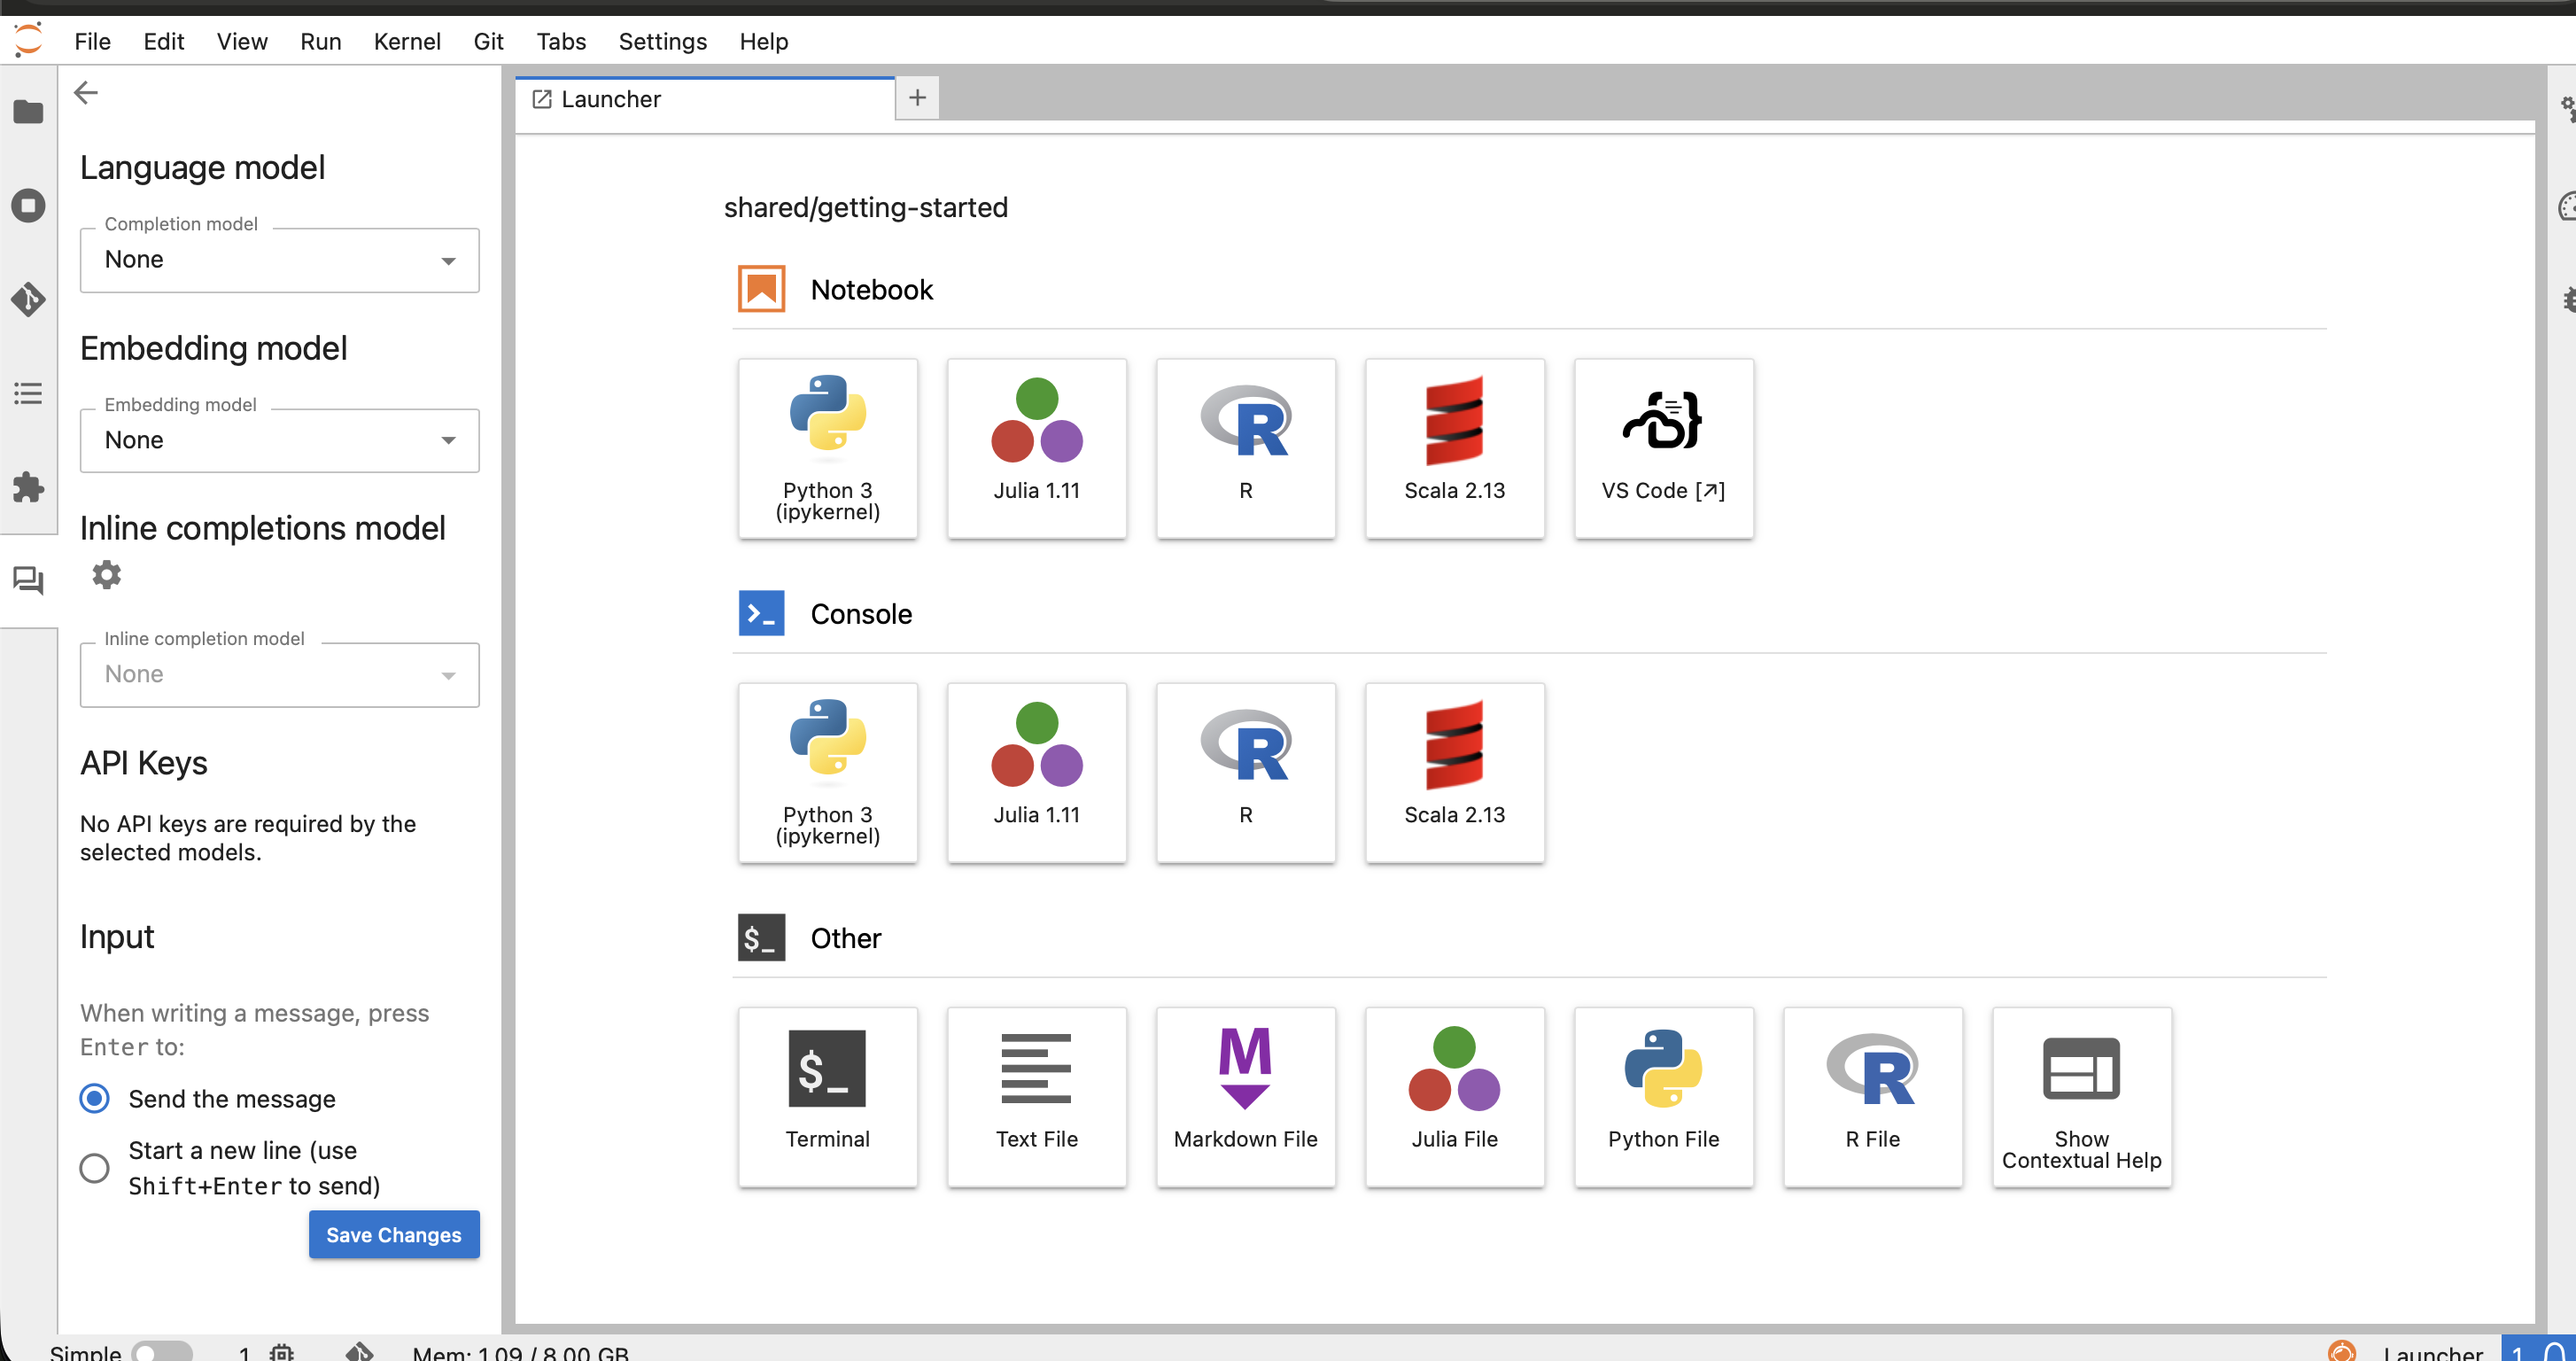Viewport: 2576px width, 1361px height.
Task: Go back with the arrow in settings panel
Action: pyautogui.click(x=86, y=93)
